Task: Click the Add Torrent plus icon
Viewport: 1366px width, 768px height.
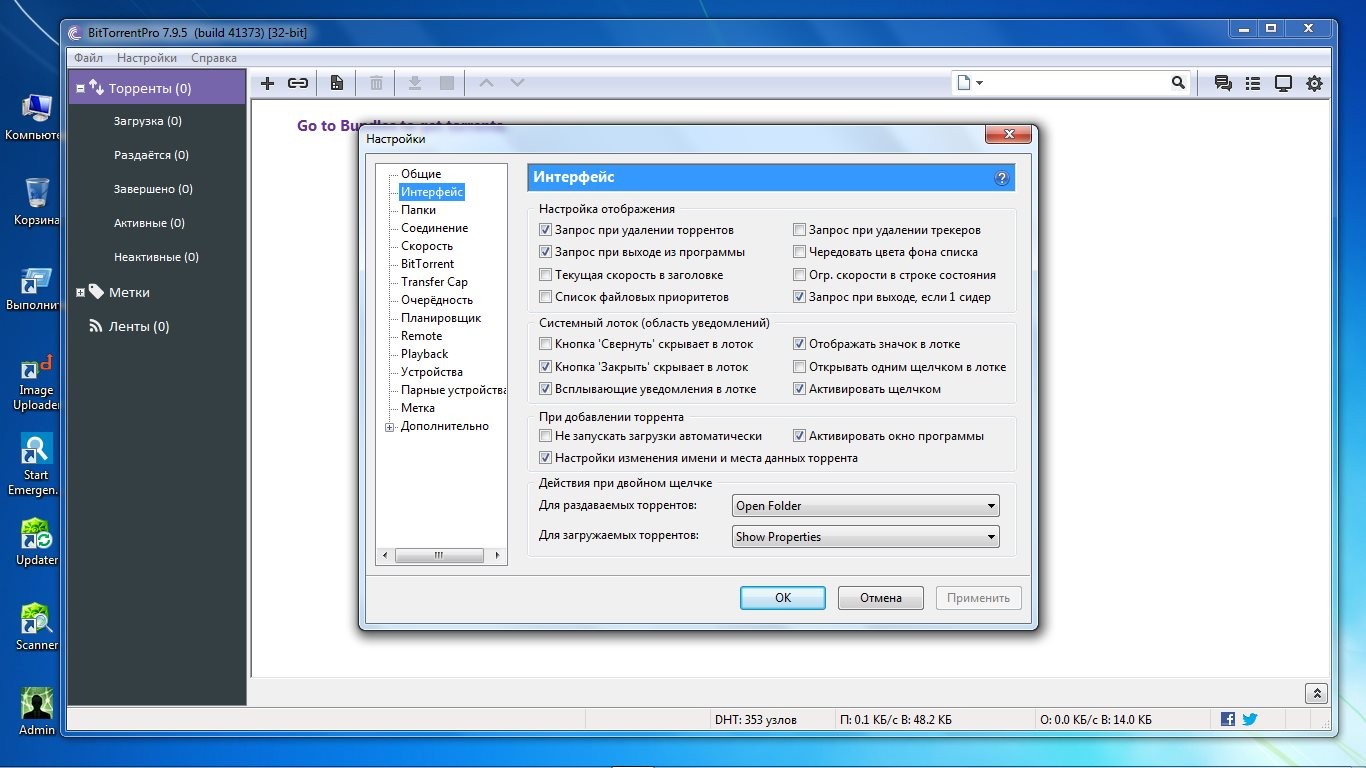Action: point(267,83)
